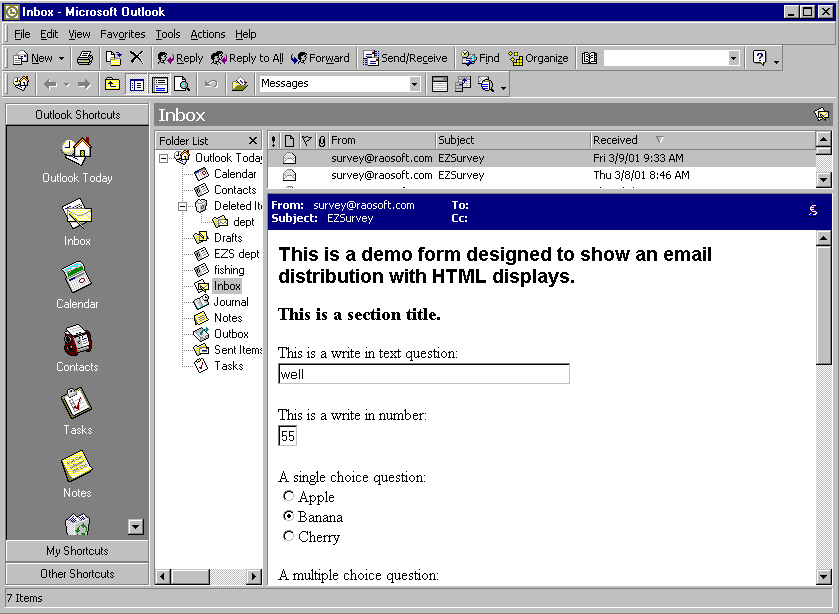Image resolution: width=839 pixels, height=614 pixels.
Task: Click the Reply to All button
Action: (x=247, y=58)
